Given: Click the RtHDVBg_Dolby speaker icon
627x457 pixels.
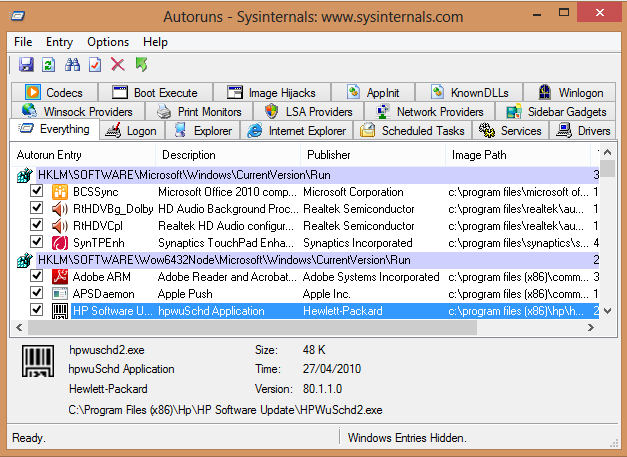Looking at the screenshot, I should (x=60, y=209).
